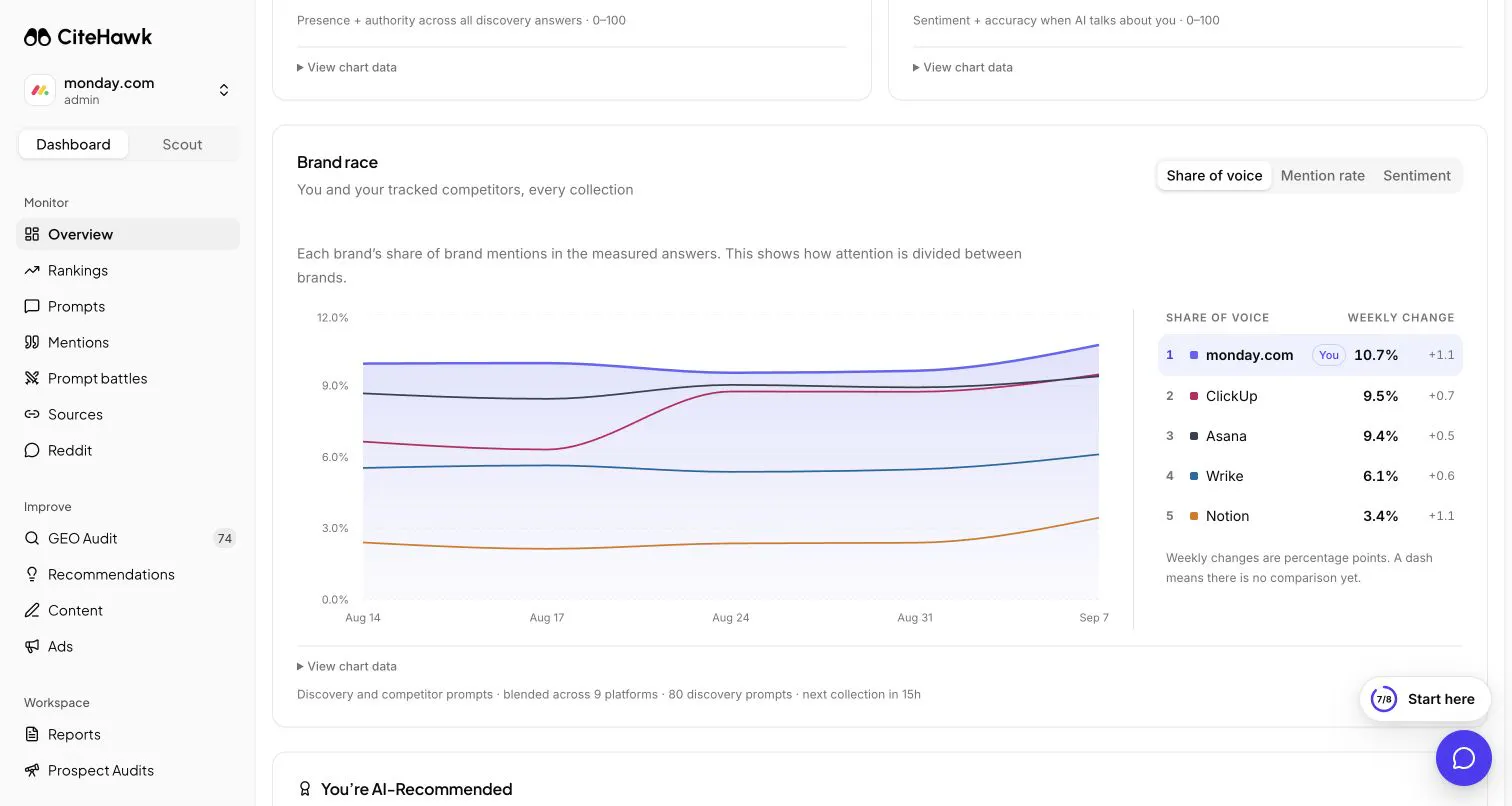
Task: Switch chart to Mention rate
Action: click(x=1322, y=175)
